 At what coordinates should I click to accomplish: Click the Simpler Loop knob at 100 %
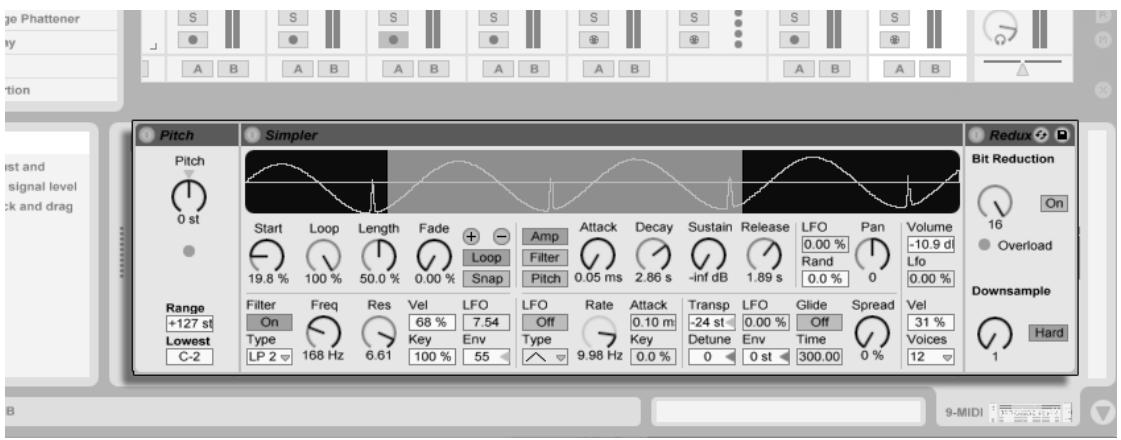pos(322,254)
